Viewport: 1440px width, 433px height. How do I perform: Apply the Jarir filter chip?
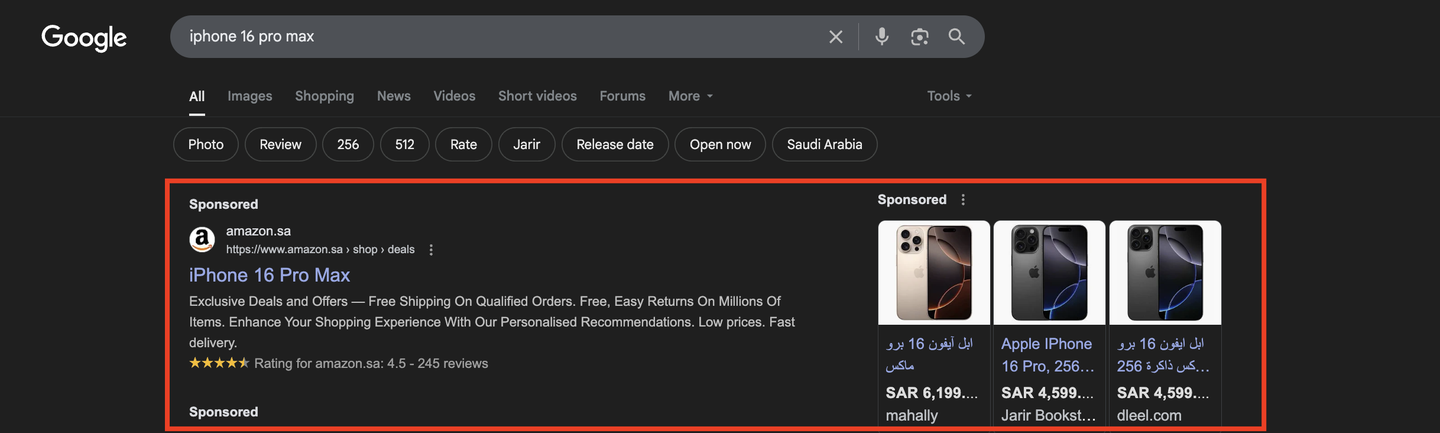coord(527,144)
